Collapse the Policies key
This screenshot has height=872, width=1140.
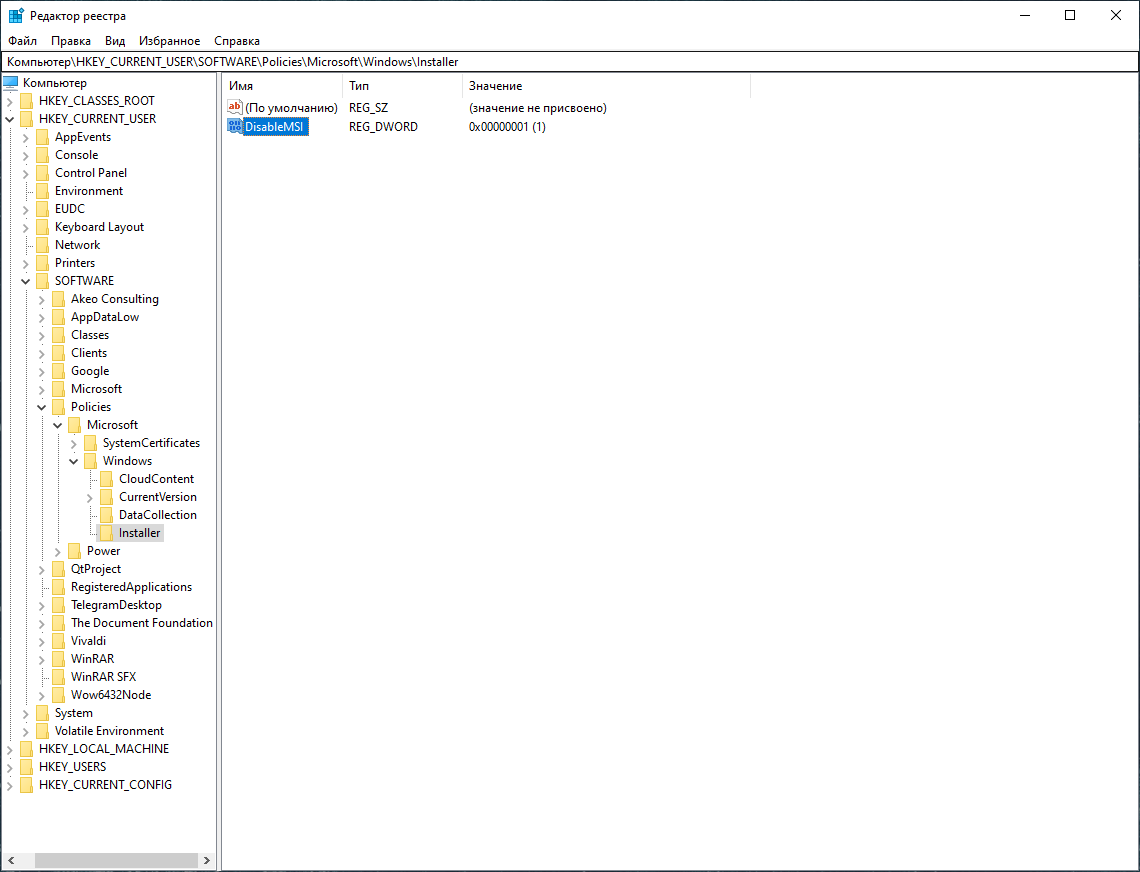41,407
